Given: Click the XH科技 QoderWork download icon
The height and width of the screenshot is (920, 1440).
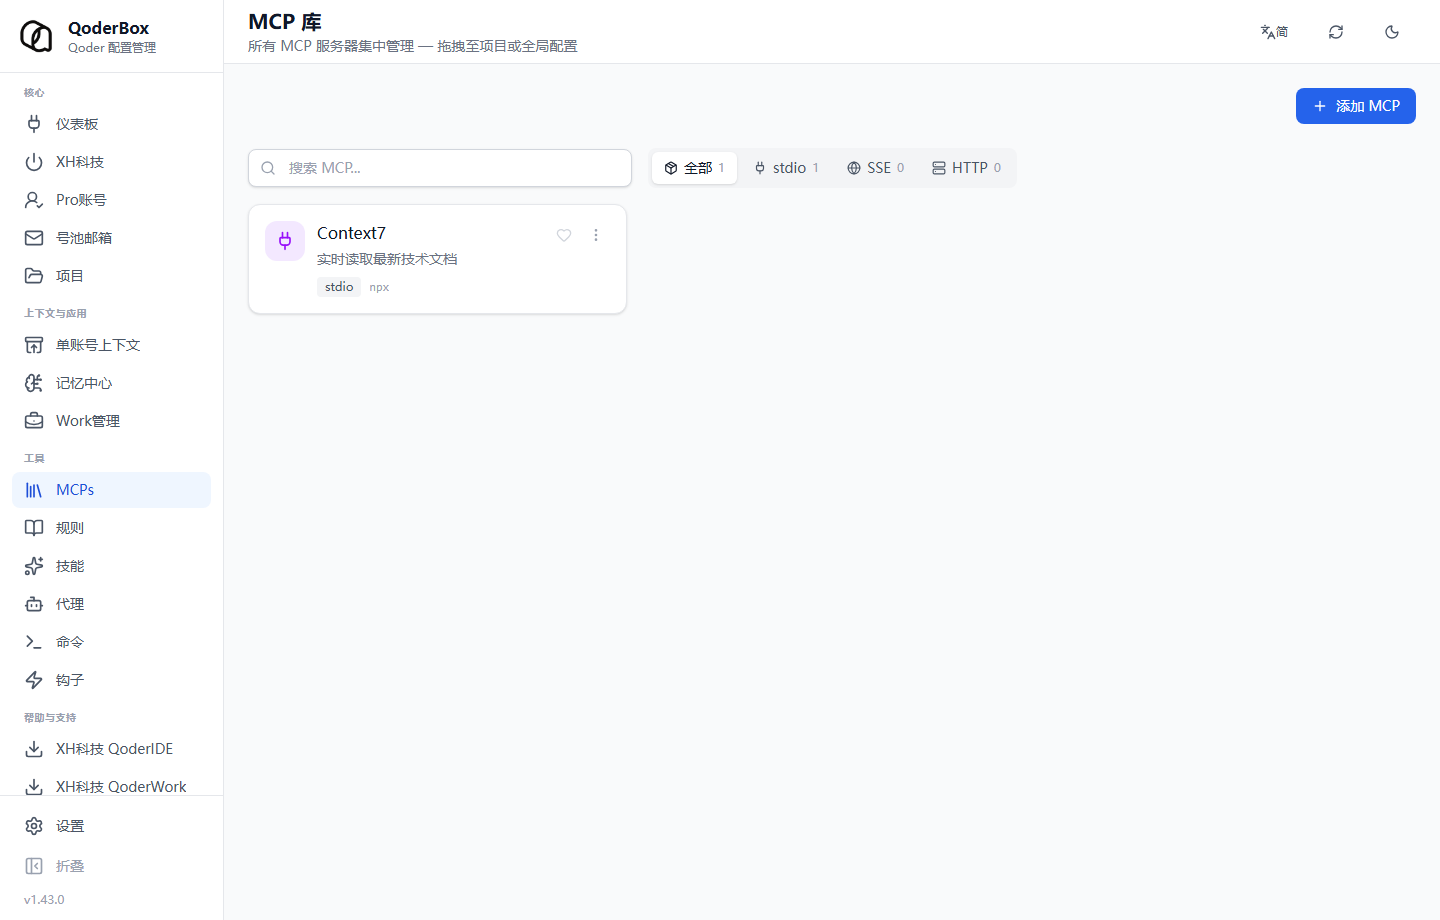Looking at the screenshot, I should click(34, 787).
